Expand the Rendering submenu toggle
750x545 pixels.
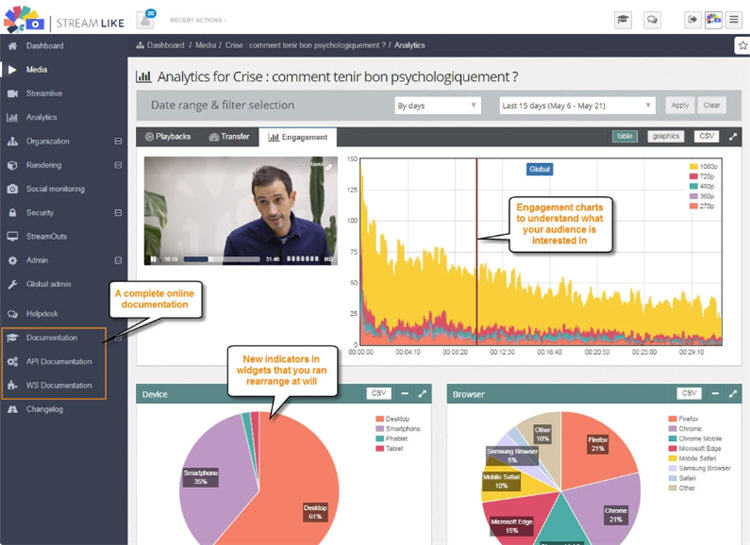(118, 165)
